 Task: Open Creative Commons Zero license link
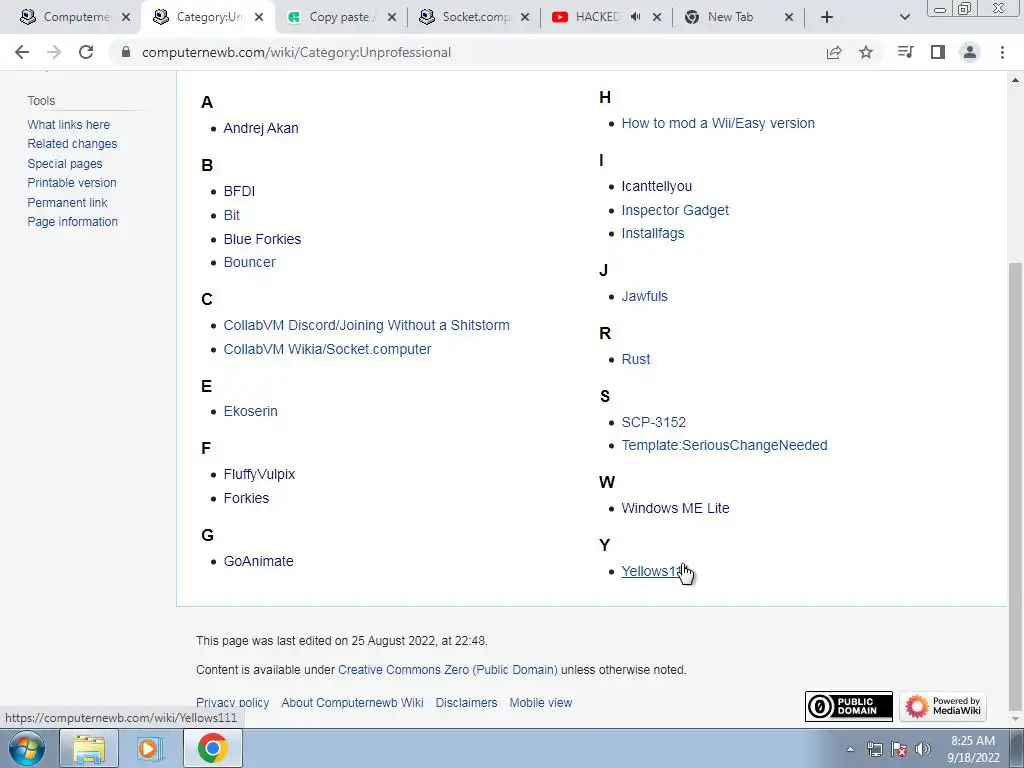point(447,670)
